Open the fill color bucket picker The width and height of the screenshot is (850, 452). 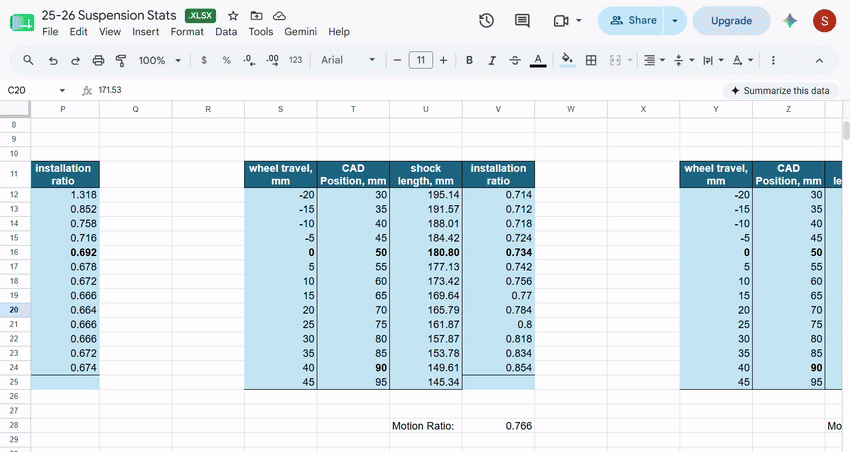[567, 60]
